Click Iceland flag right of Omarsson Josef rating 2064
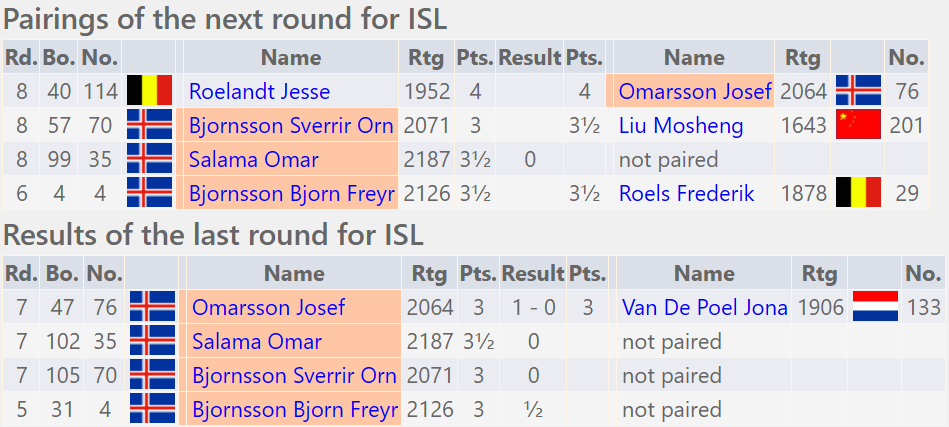Viewport: 949px width, 427px height. [x=858, y=91]
